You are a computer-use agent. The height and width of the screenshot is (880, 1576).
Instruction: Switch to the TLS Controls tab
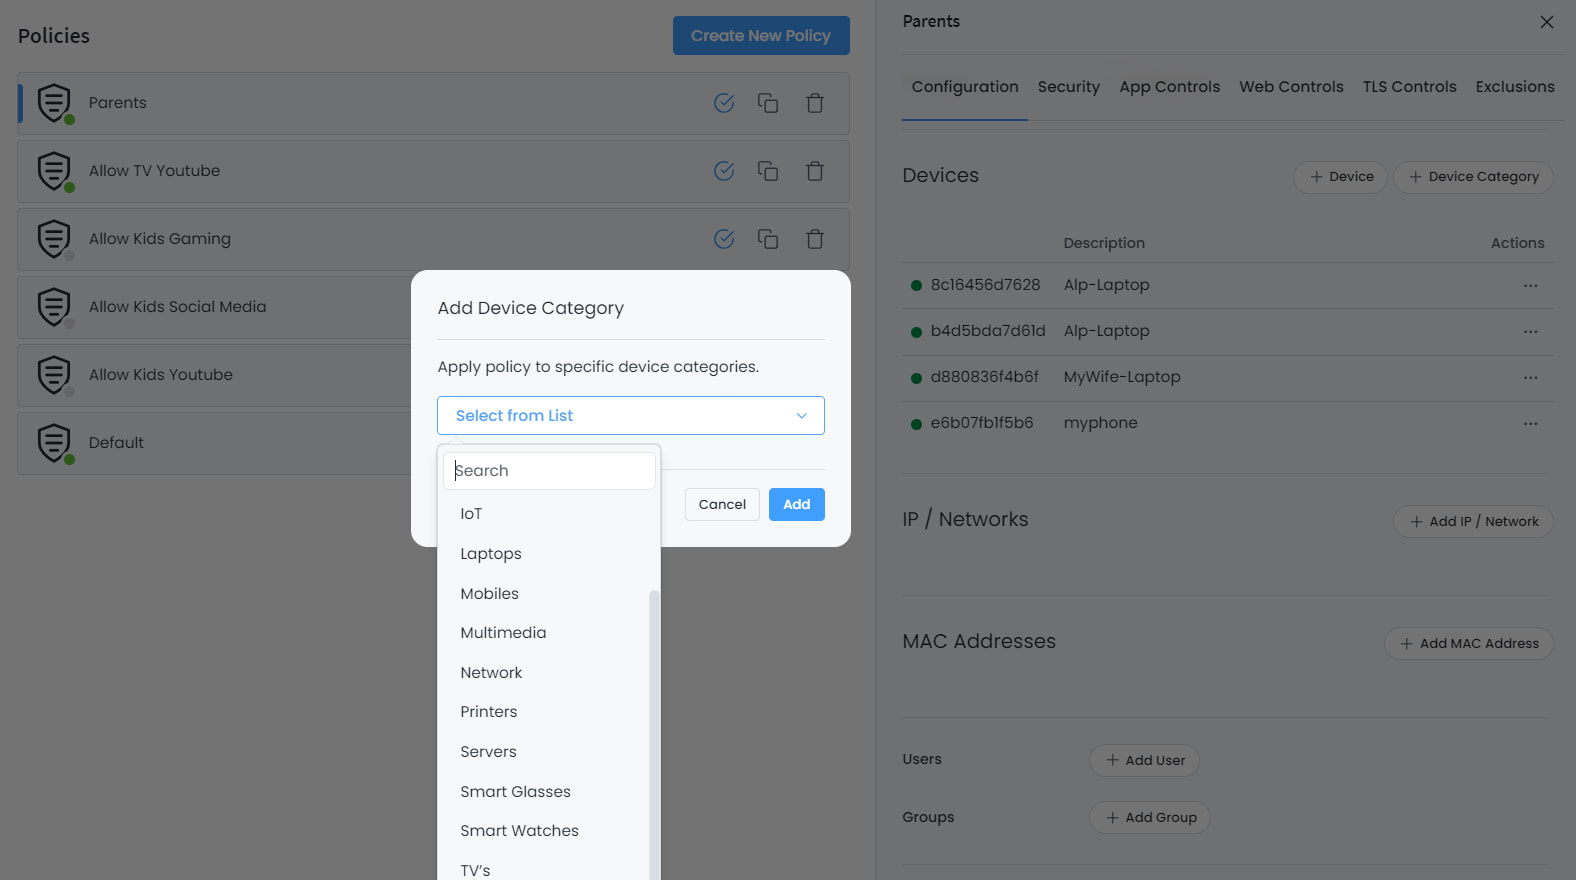coord(1410,87)
